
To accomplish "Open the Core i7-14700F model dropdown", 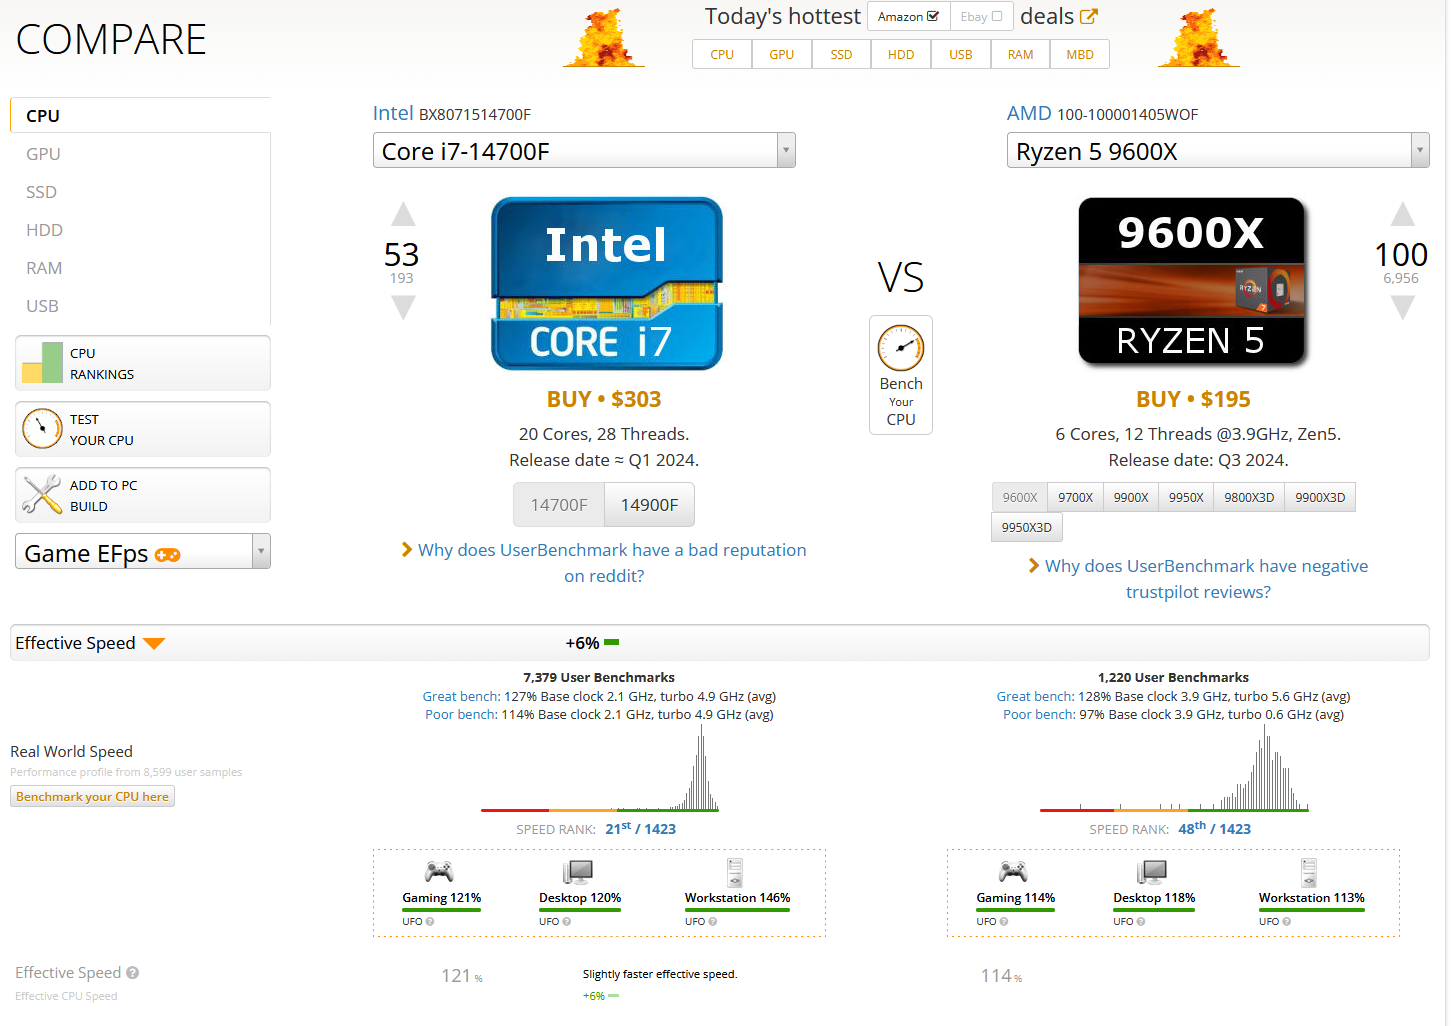I will [584, 150].
